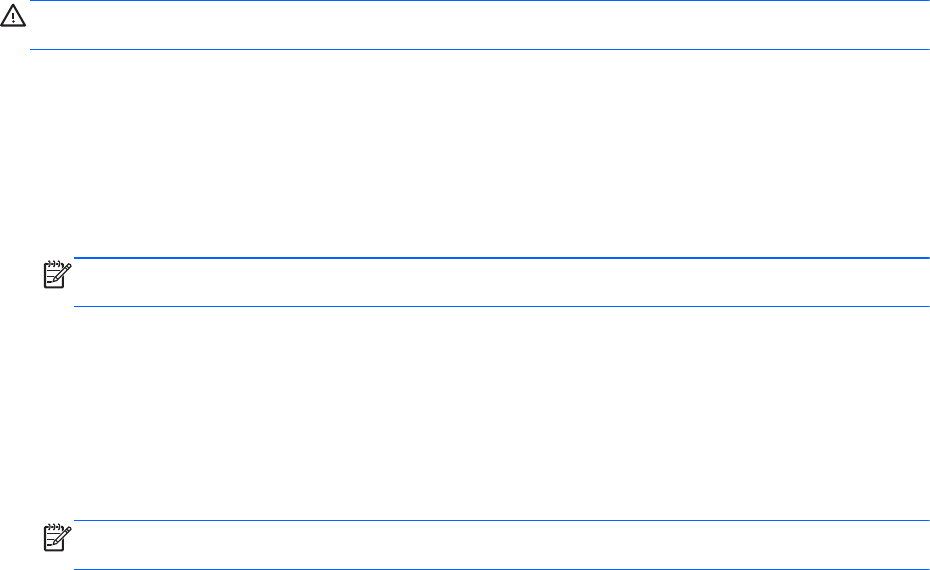
Task: Click right end of line beneath caution section
Action: pos(928,49)
